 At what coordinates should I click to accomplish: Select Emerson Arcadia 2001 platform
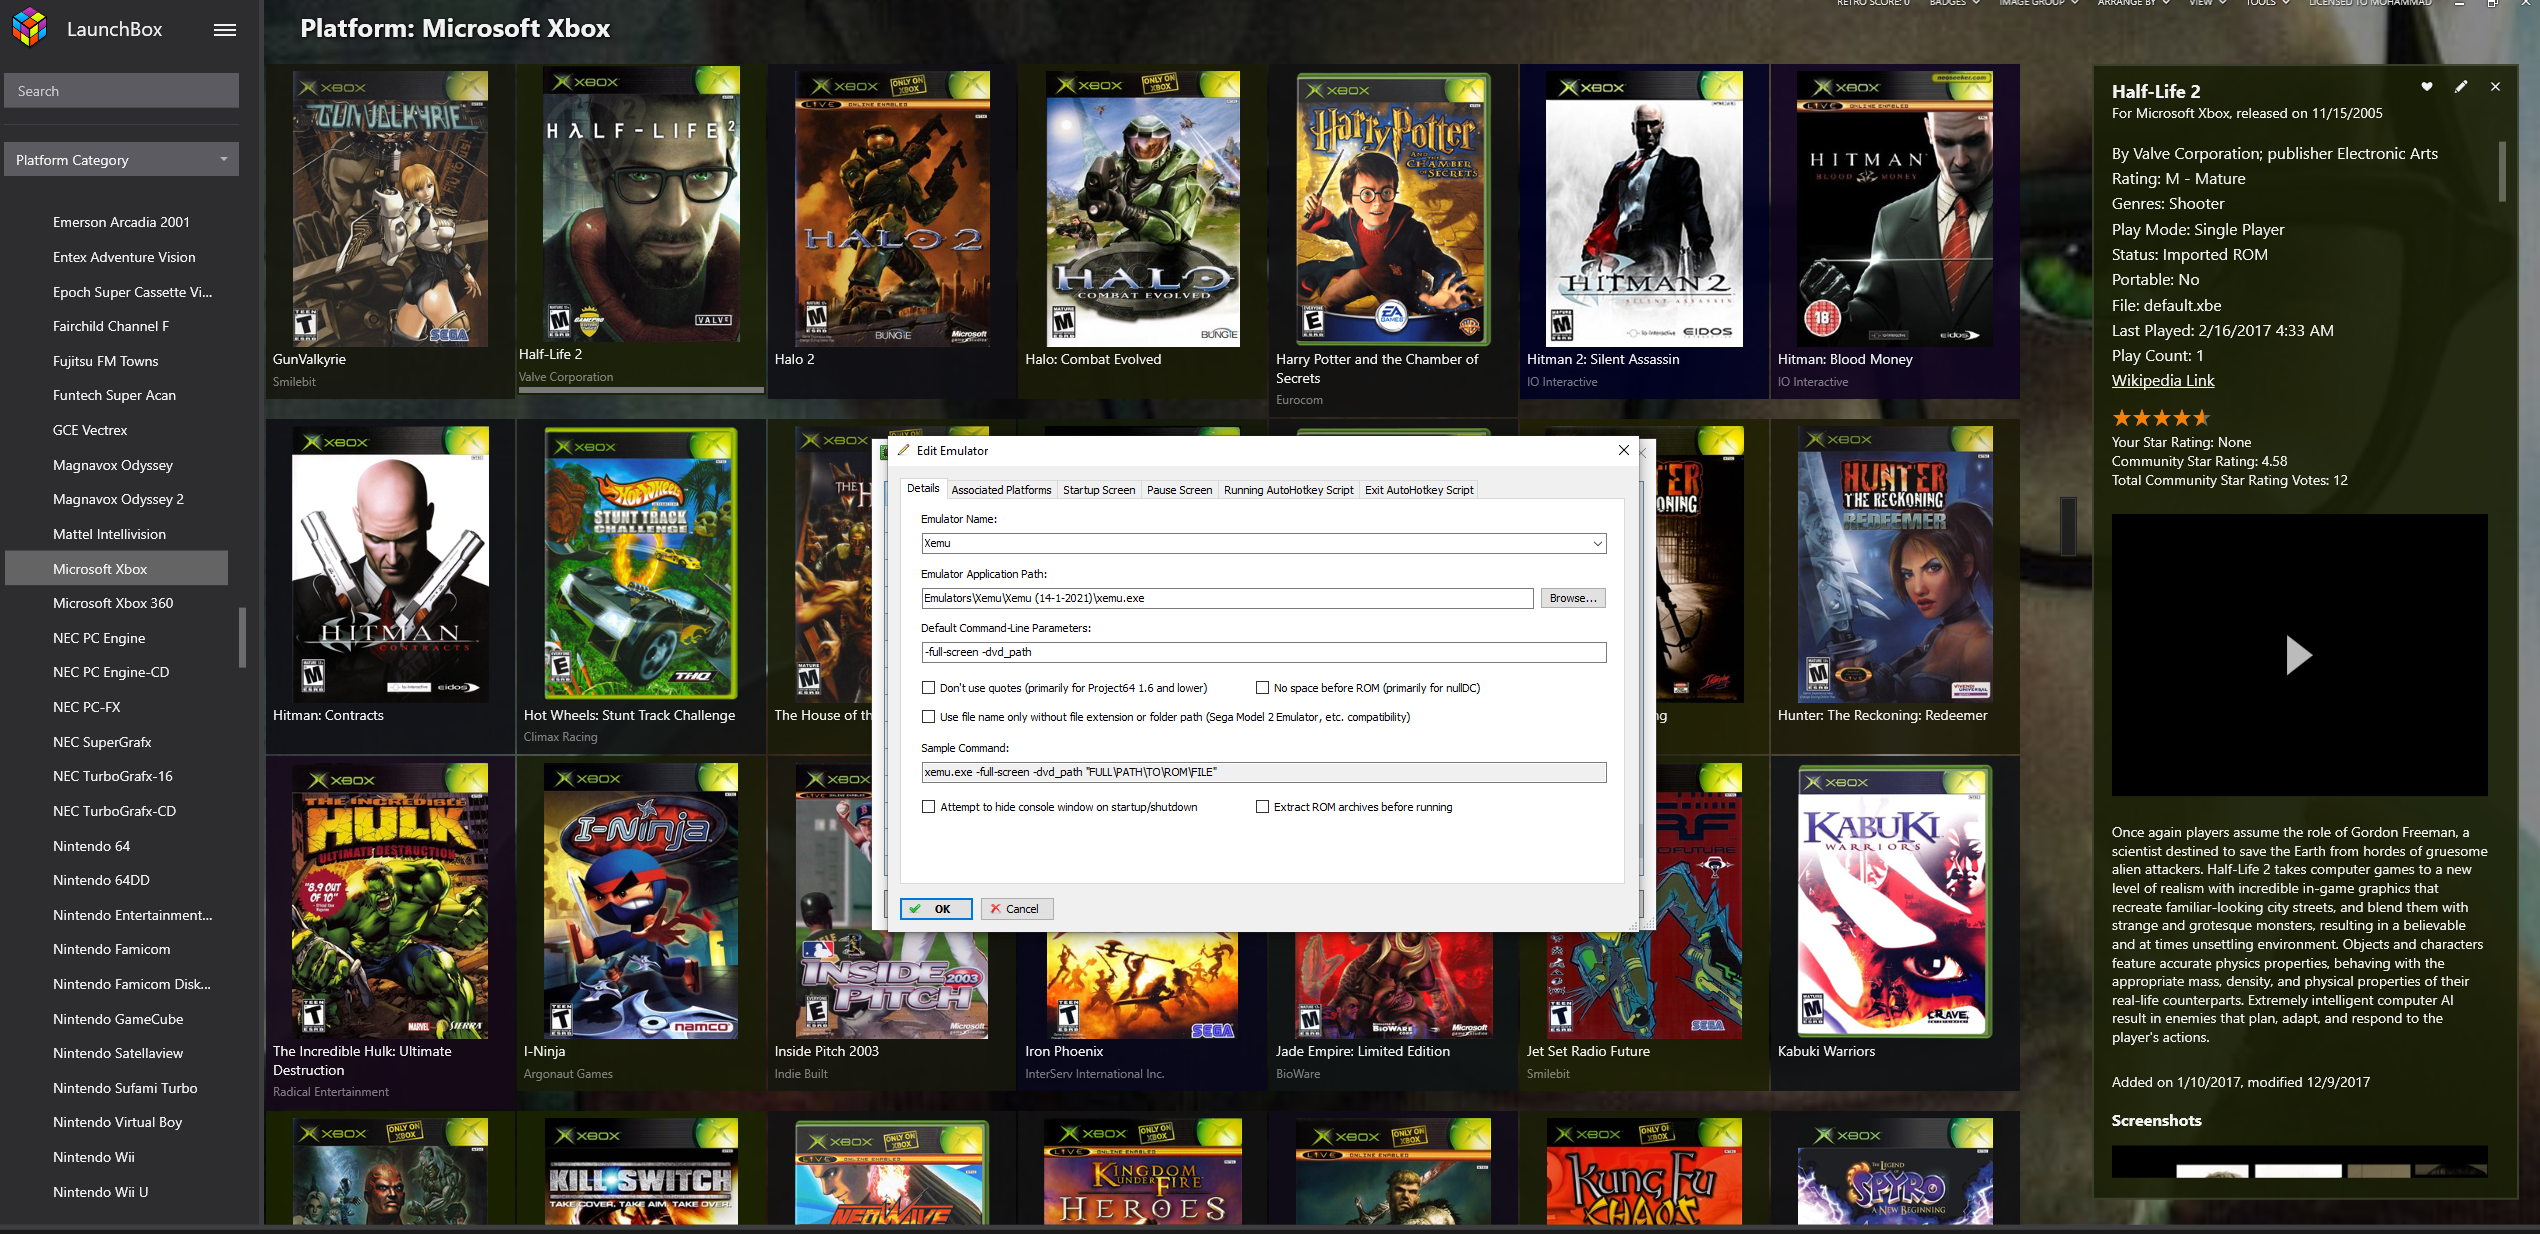tap(121, 222)
